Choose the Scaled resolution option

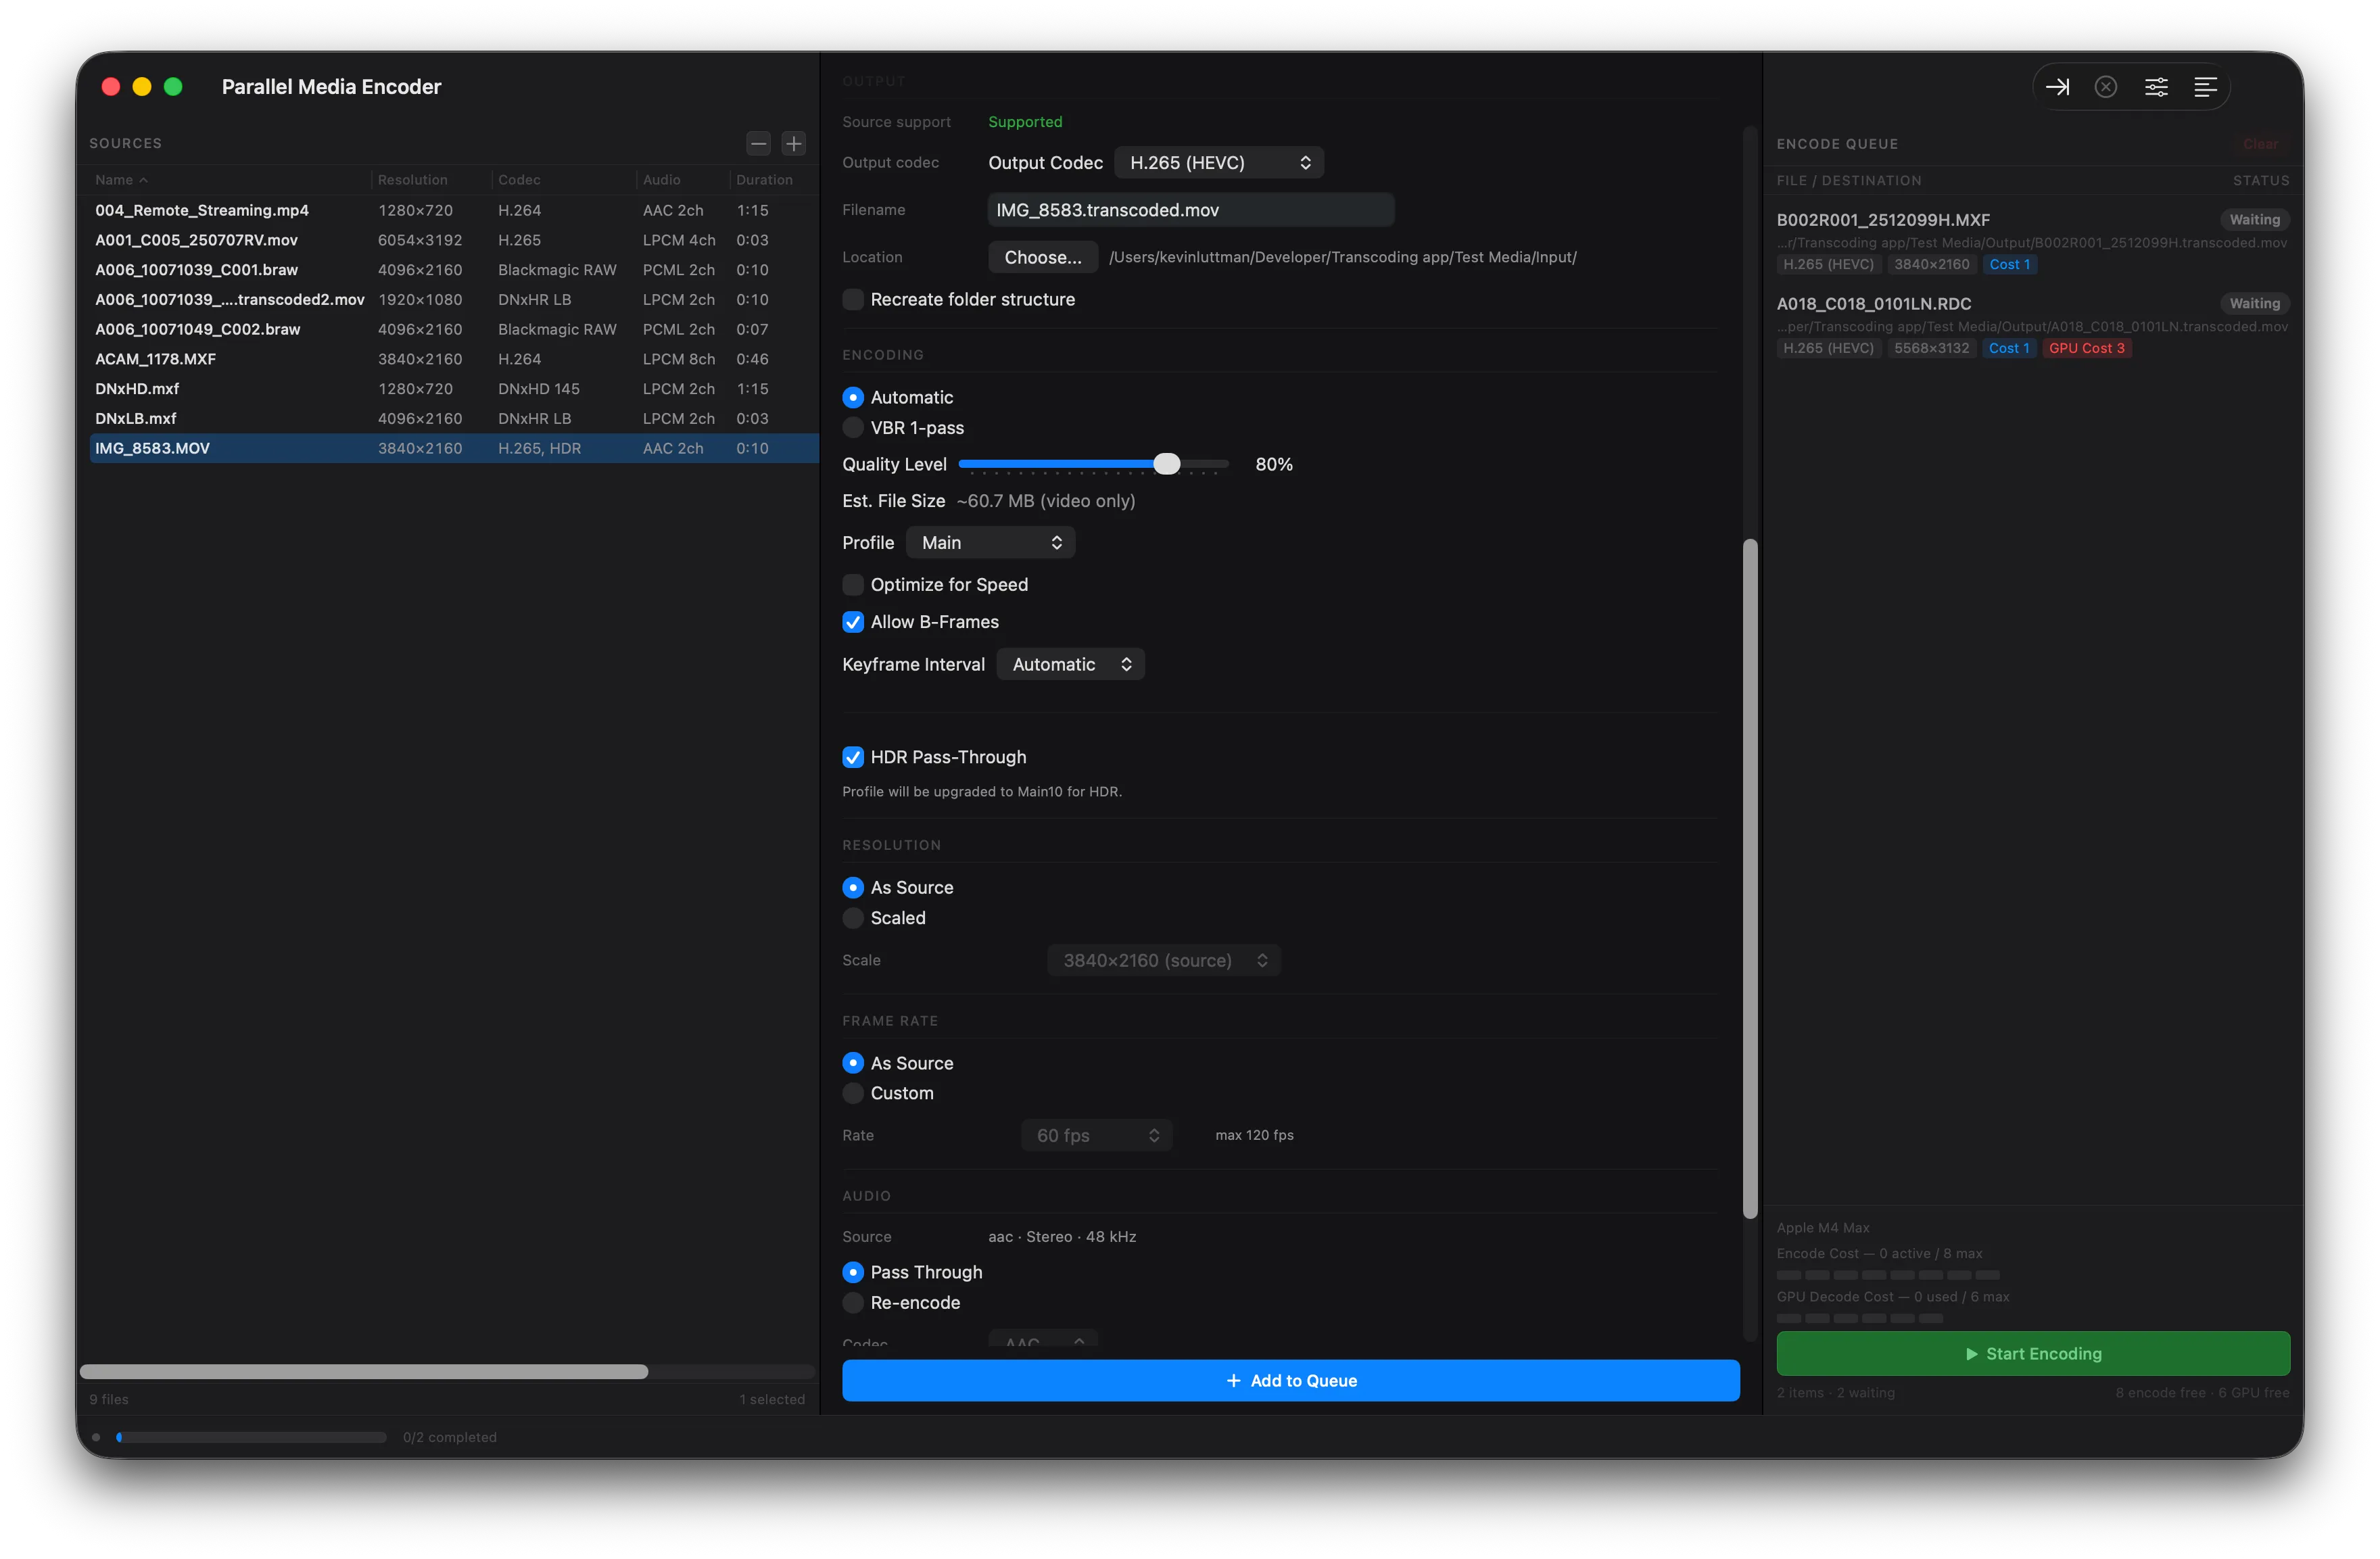pos(853,918)
